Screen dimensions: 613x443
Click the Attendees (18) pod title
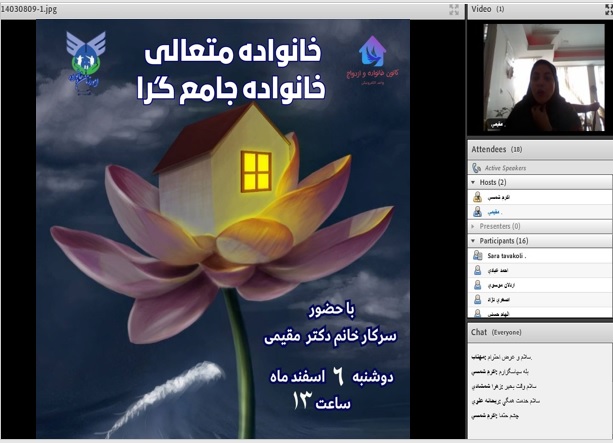coord(496,149)
